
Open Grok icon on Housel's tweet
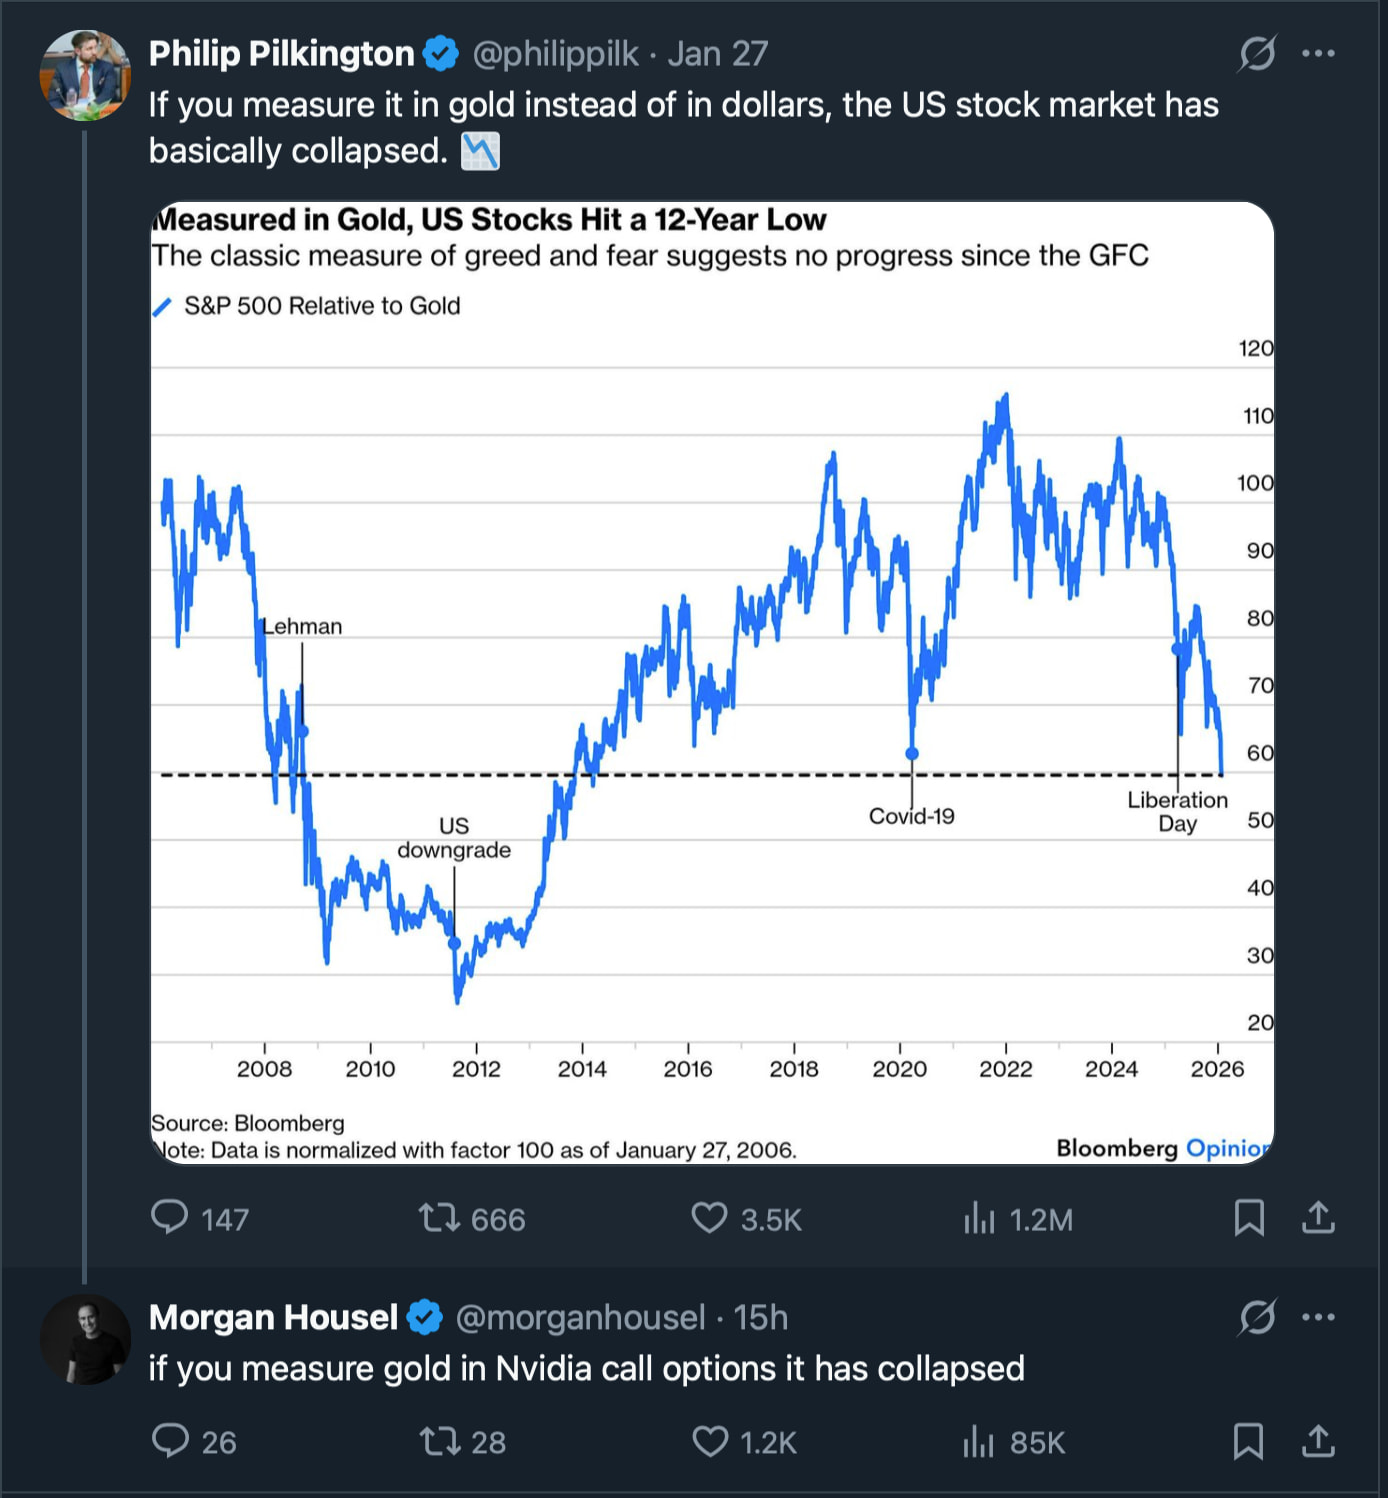point(1256,1317)
